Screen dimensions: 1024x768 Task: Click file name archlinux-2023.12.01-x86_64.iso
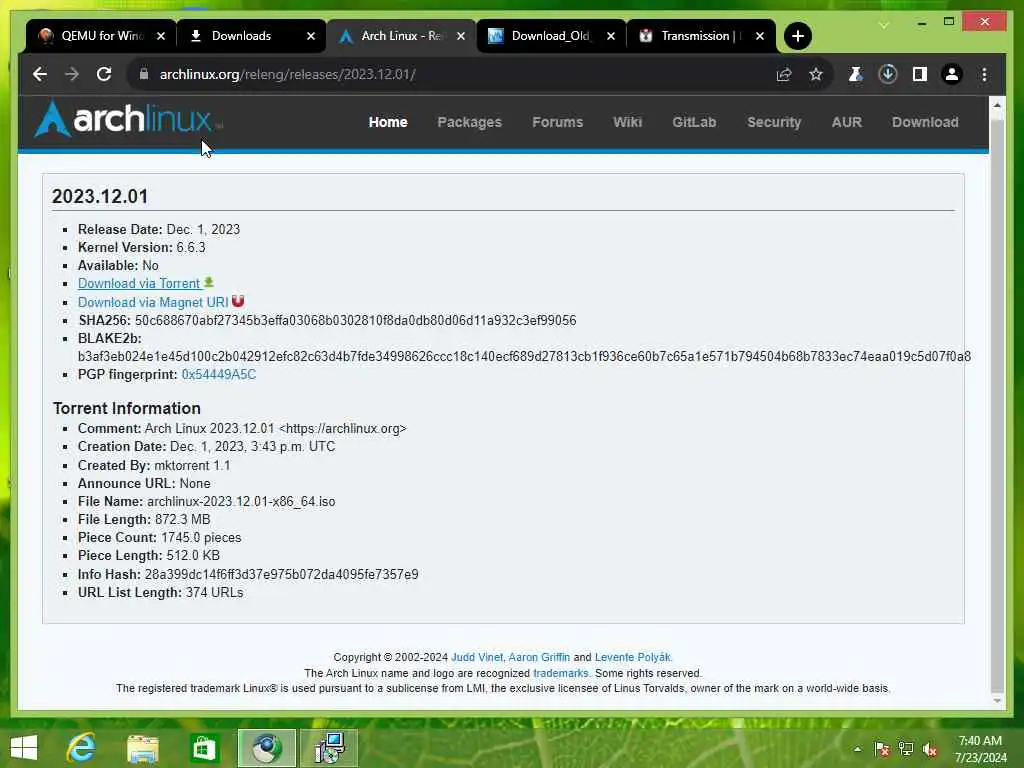click(x=241, y=501)
